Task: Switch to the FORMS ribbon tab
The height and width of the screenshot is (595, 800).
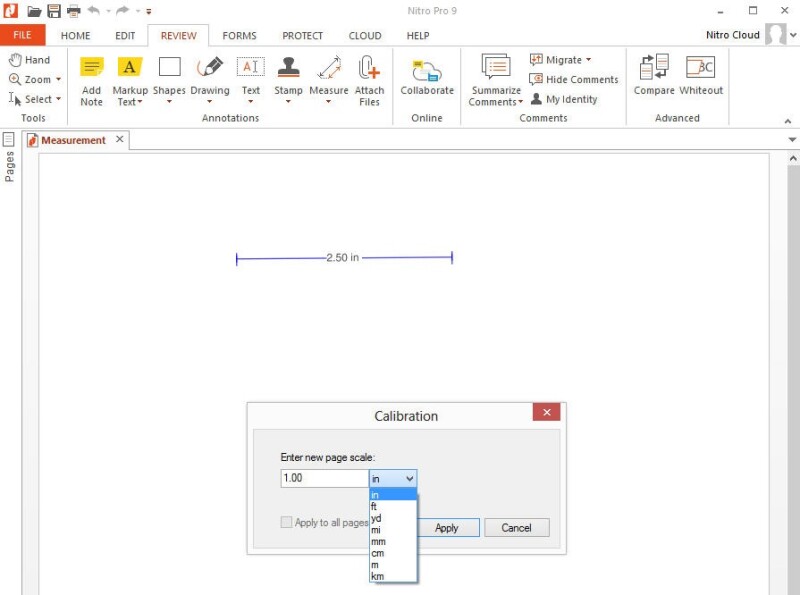Action: point(239,36)
